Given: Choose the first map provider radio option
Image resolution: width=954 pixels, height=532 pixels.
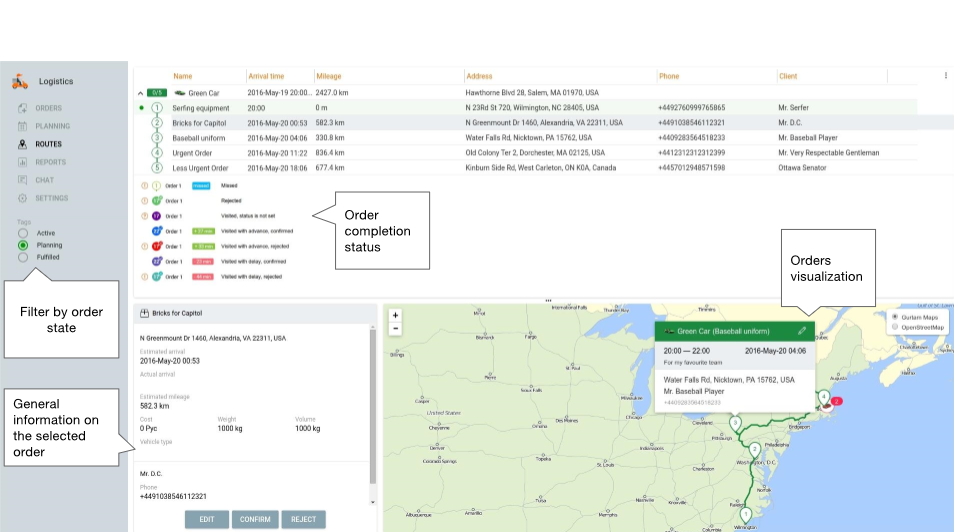Looking at the screenshot, I should point(895,317).
